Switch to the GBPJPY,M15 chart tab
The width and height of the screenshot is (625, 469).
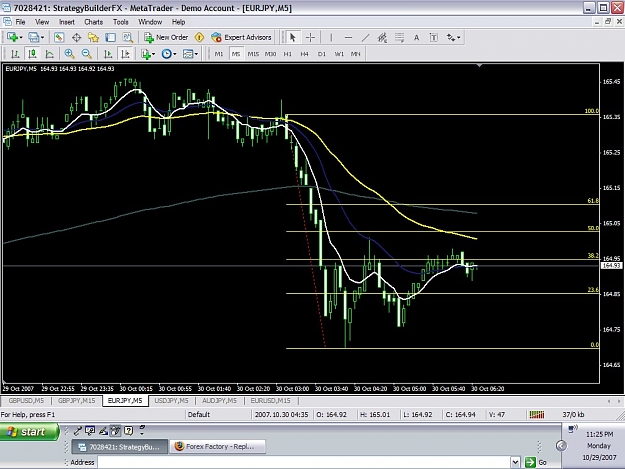(77, 401)
